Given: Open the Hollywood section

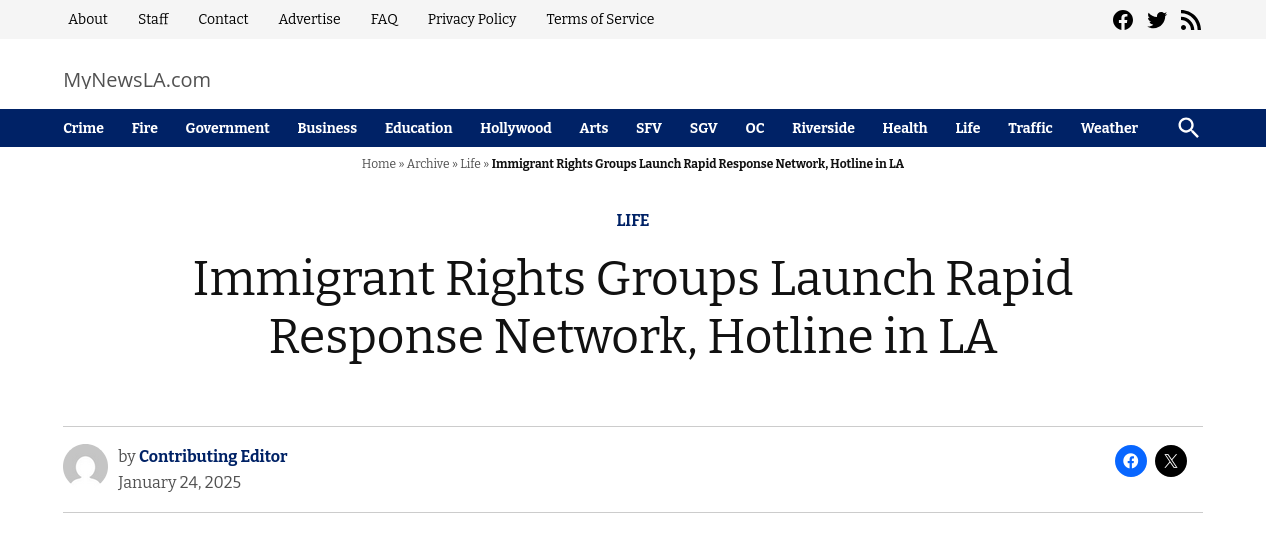Looking at the screenshot, I should click(516, 128).
